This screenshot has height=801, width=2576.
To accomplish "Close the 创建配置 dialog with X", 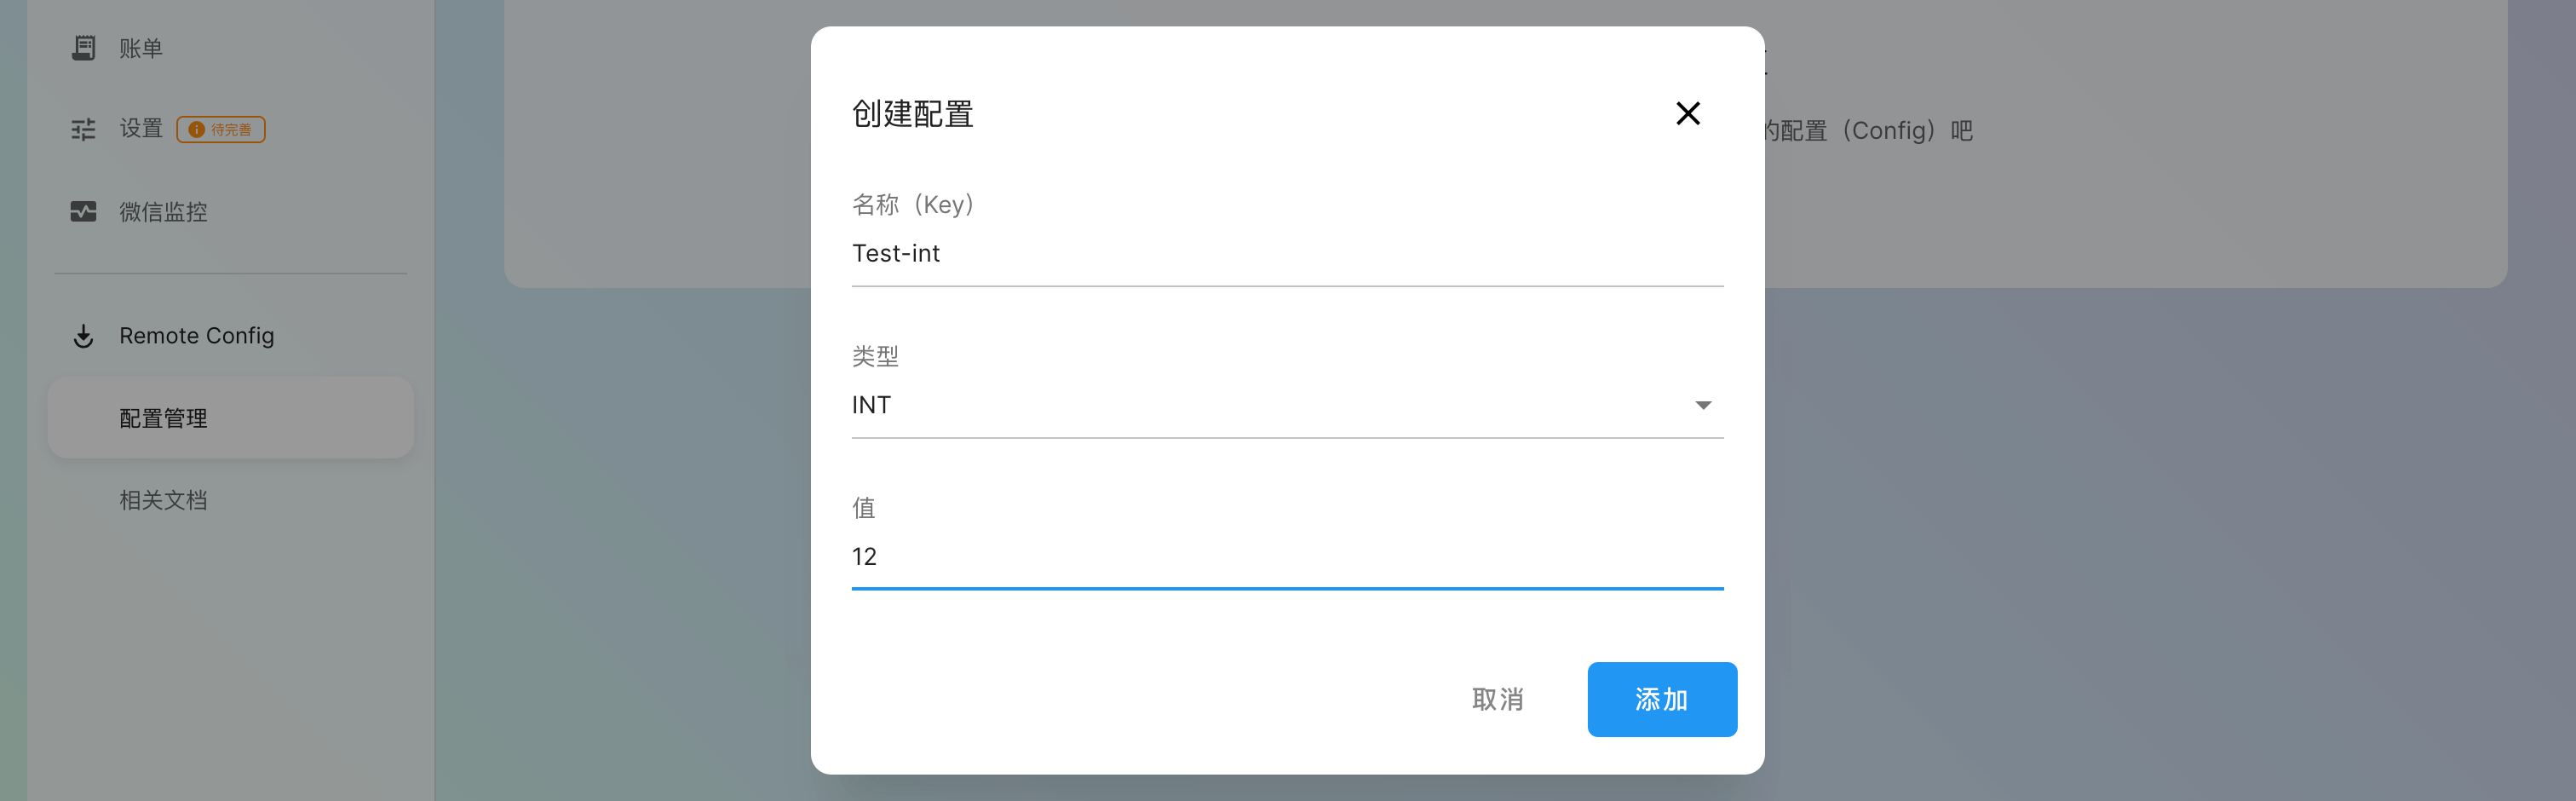I will coord(1687,114).
